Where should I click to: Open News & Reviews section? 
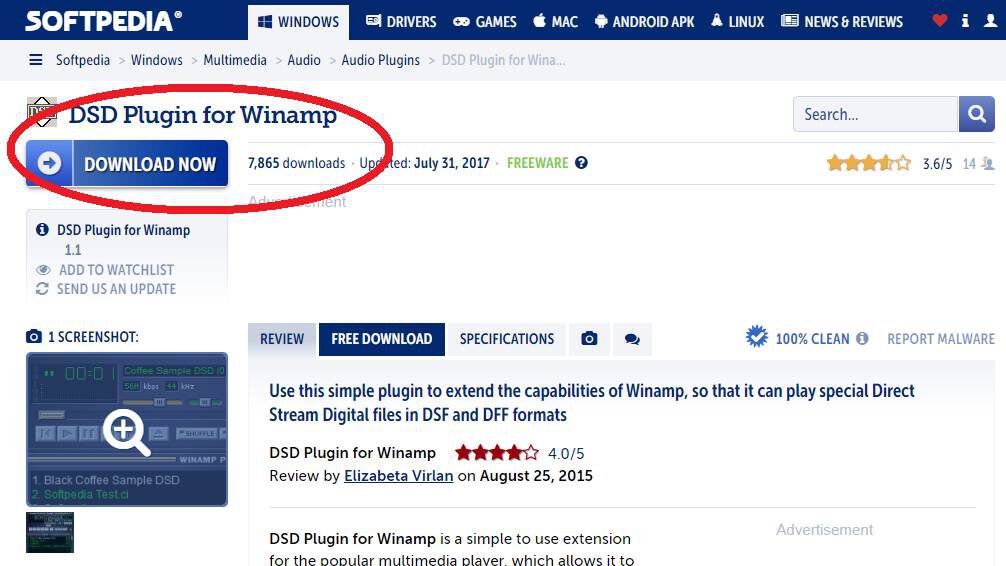pos(842,22)
